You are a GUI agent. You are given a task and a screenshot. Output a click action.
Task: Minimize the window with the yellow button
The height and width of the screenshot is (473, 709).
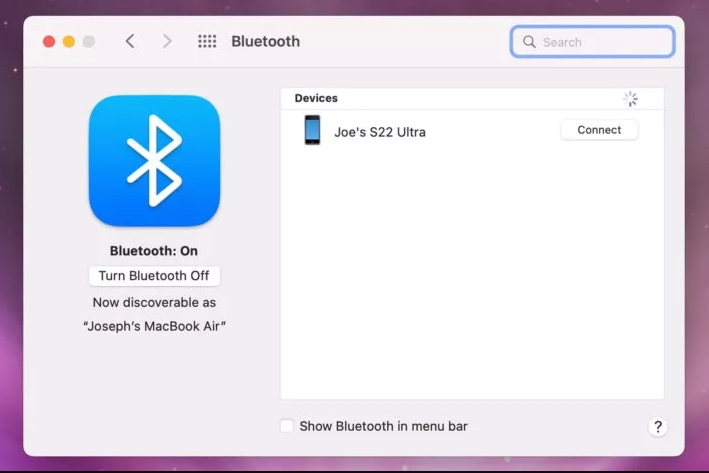[69, 42]
